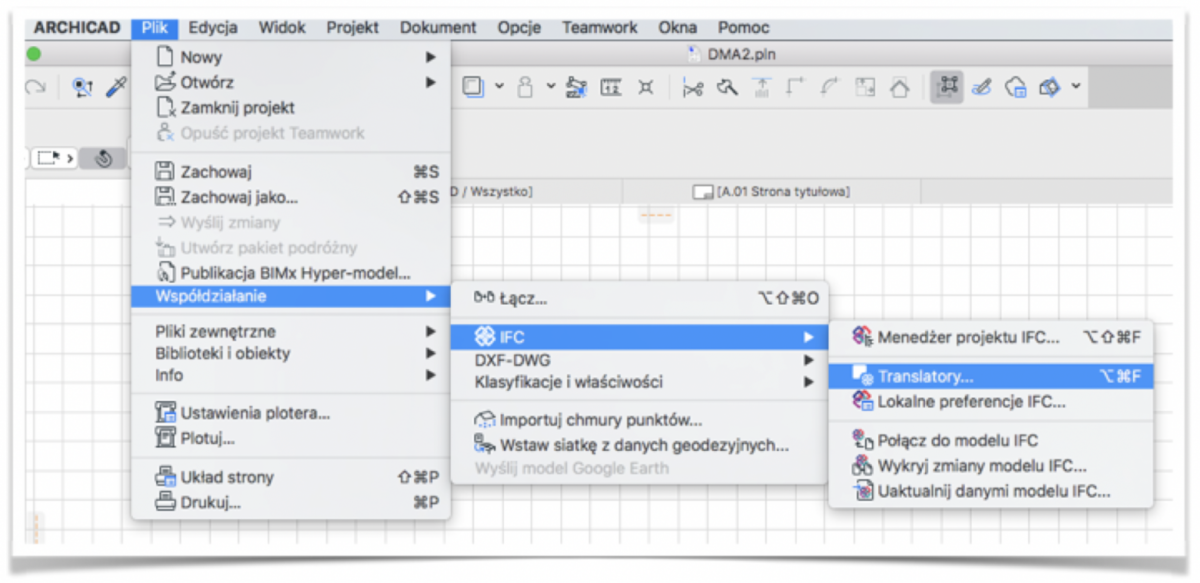Image resolution: width=1200 pixels, height=583 pixels.
Task: Open the Edycja menu
Action: (x=213, y=28)
